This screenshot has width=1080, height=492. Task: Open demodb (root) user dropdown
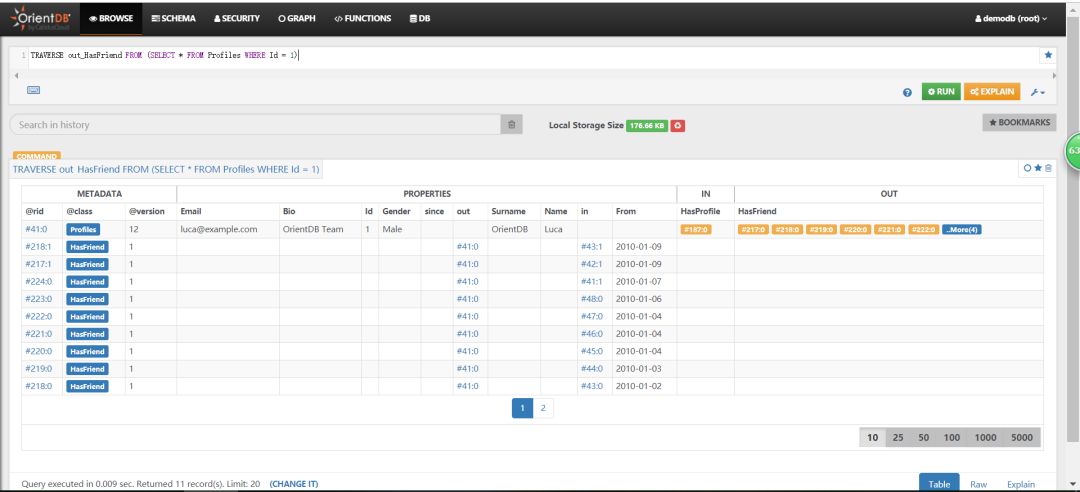(1010, 19)
